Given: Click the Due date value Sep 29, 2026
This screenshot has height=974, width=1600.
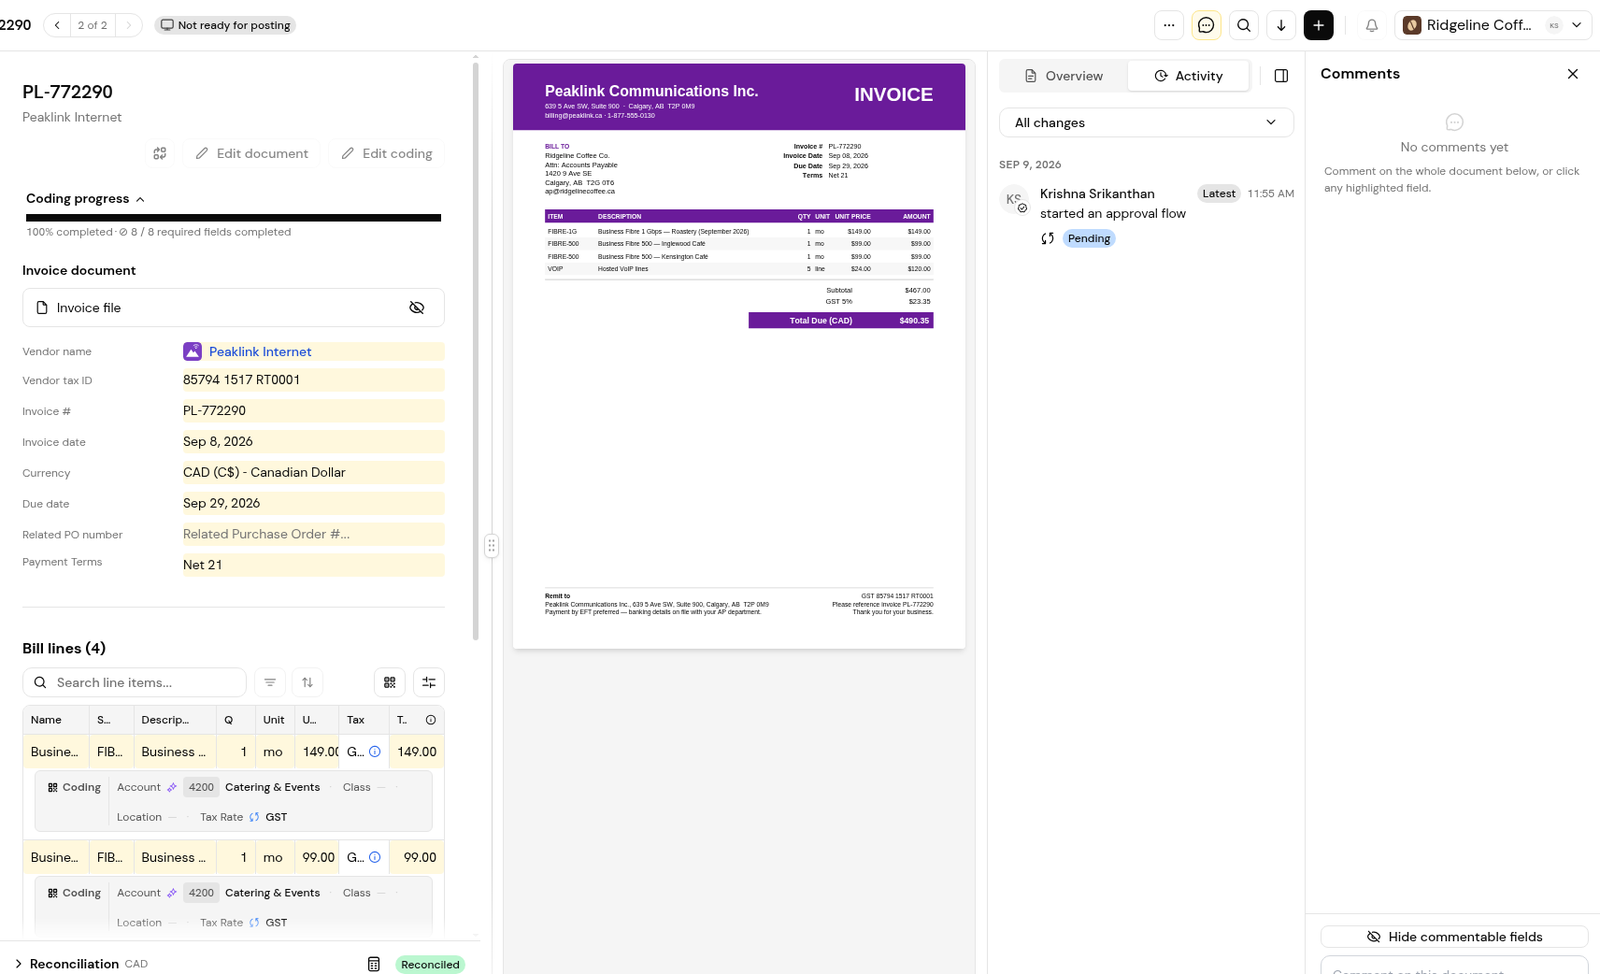Looking at the screenshot, I should point(313,503).
